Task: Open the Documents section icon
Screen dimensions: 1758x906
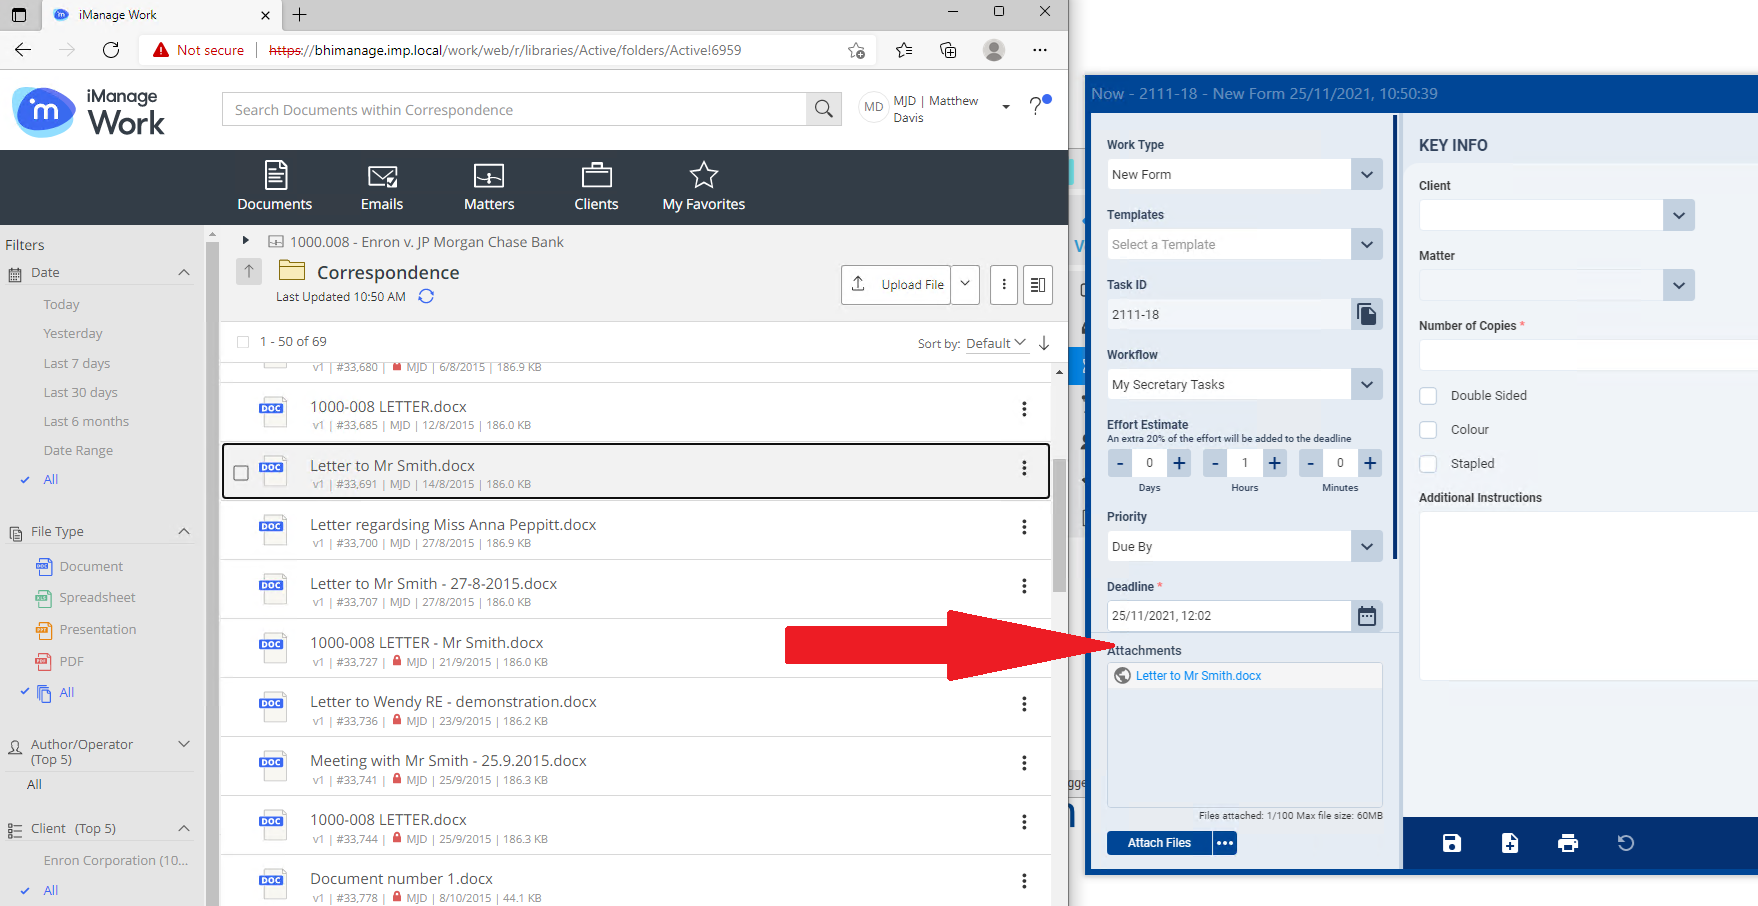Action: click(x=274, y=177)
